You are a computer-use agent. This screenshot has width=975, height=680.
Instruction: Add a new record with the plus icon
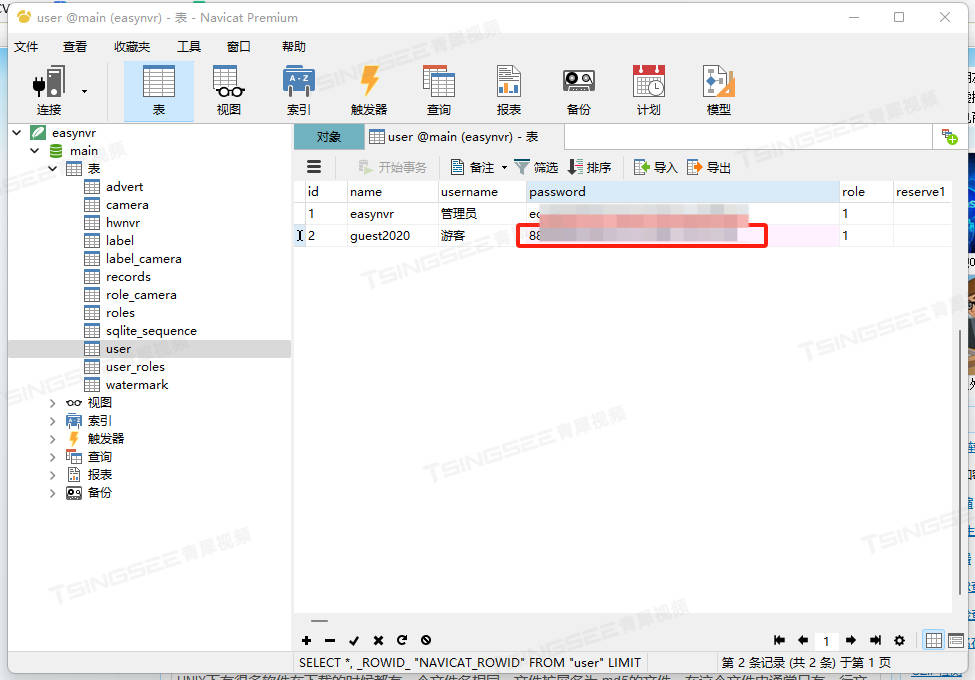[x=306, y=640]
